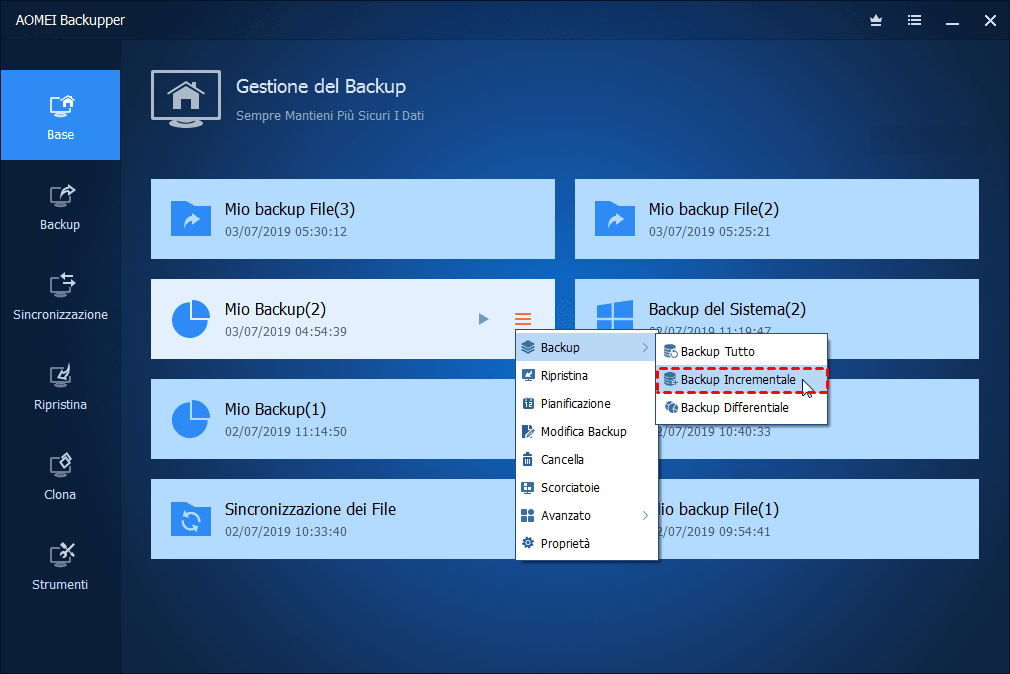1010x674 pixels.
Task: Select Backup in the context menu
Action: tap(587, 347)
